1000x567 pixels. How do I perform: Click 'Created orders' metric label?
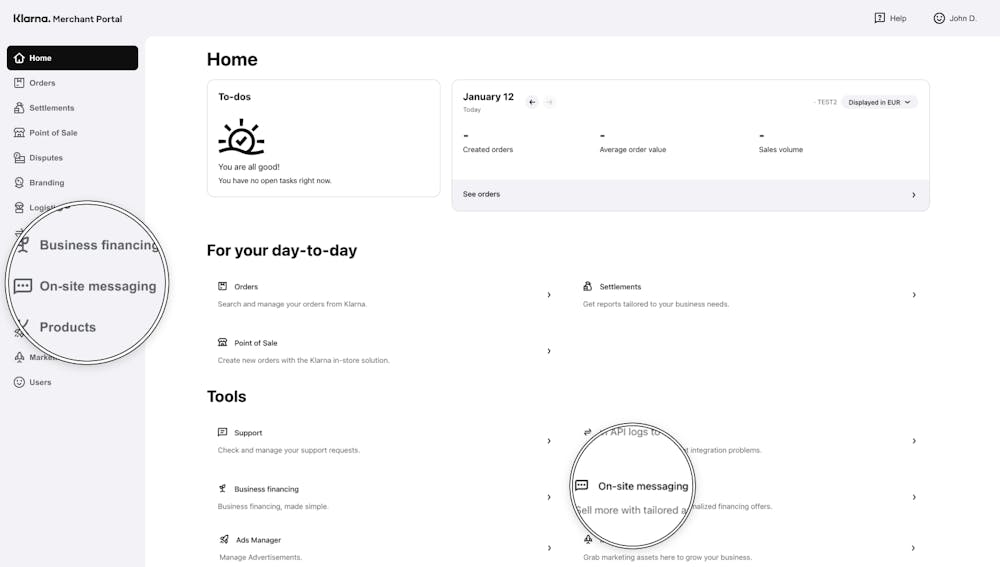[x=488, y=150]
